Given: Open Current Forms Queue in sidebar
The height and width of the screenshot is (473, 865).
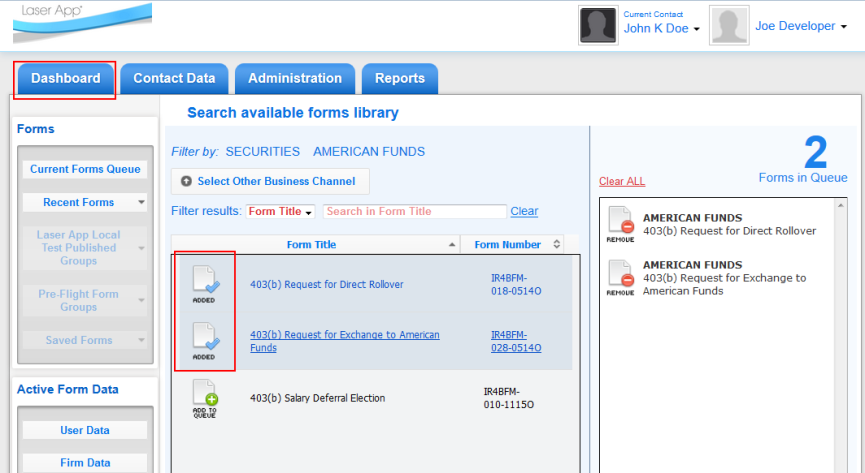Looking at the screenshot, I should tap(85, 169).
